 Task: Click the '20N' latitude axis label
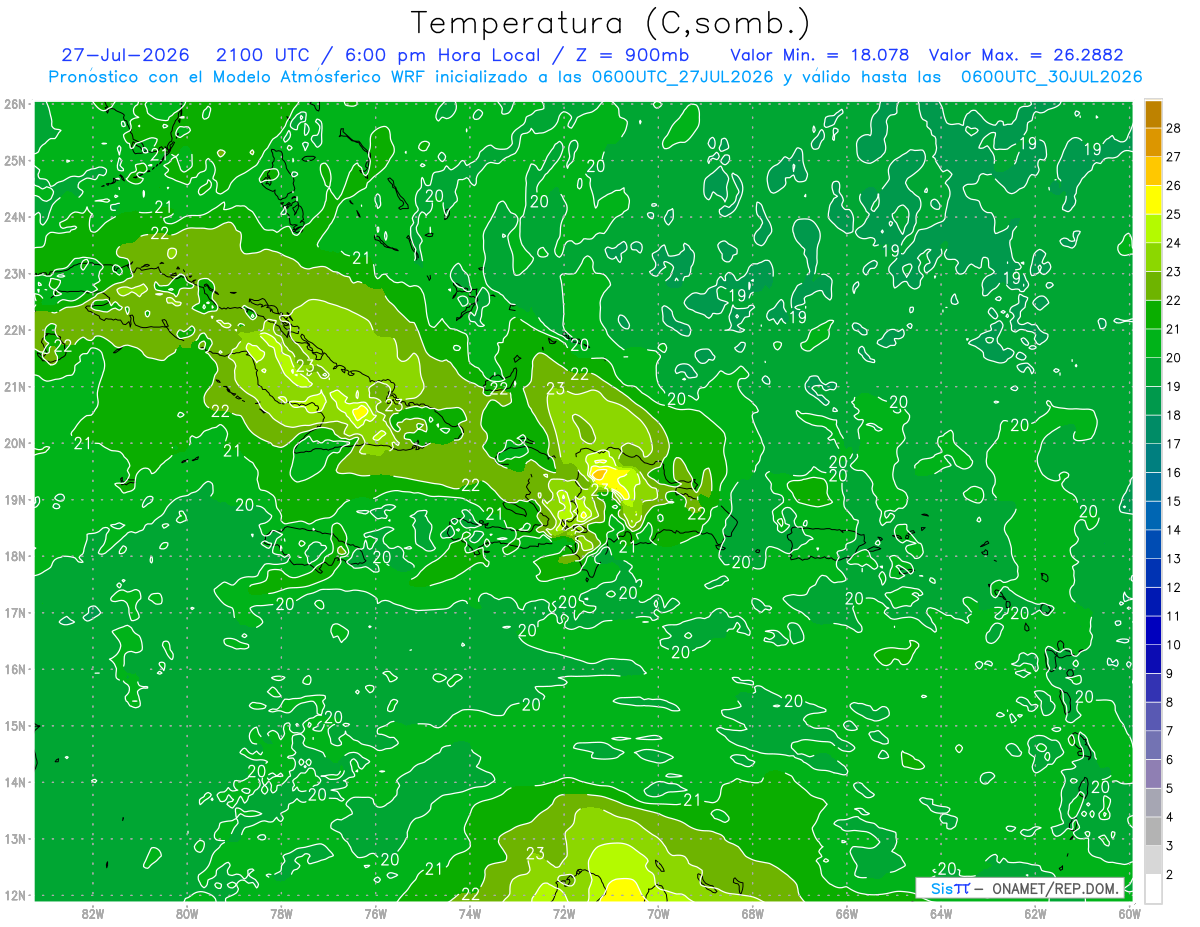point(14,443)
